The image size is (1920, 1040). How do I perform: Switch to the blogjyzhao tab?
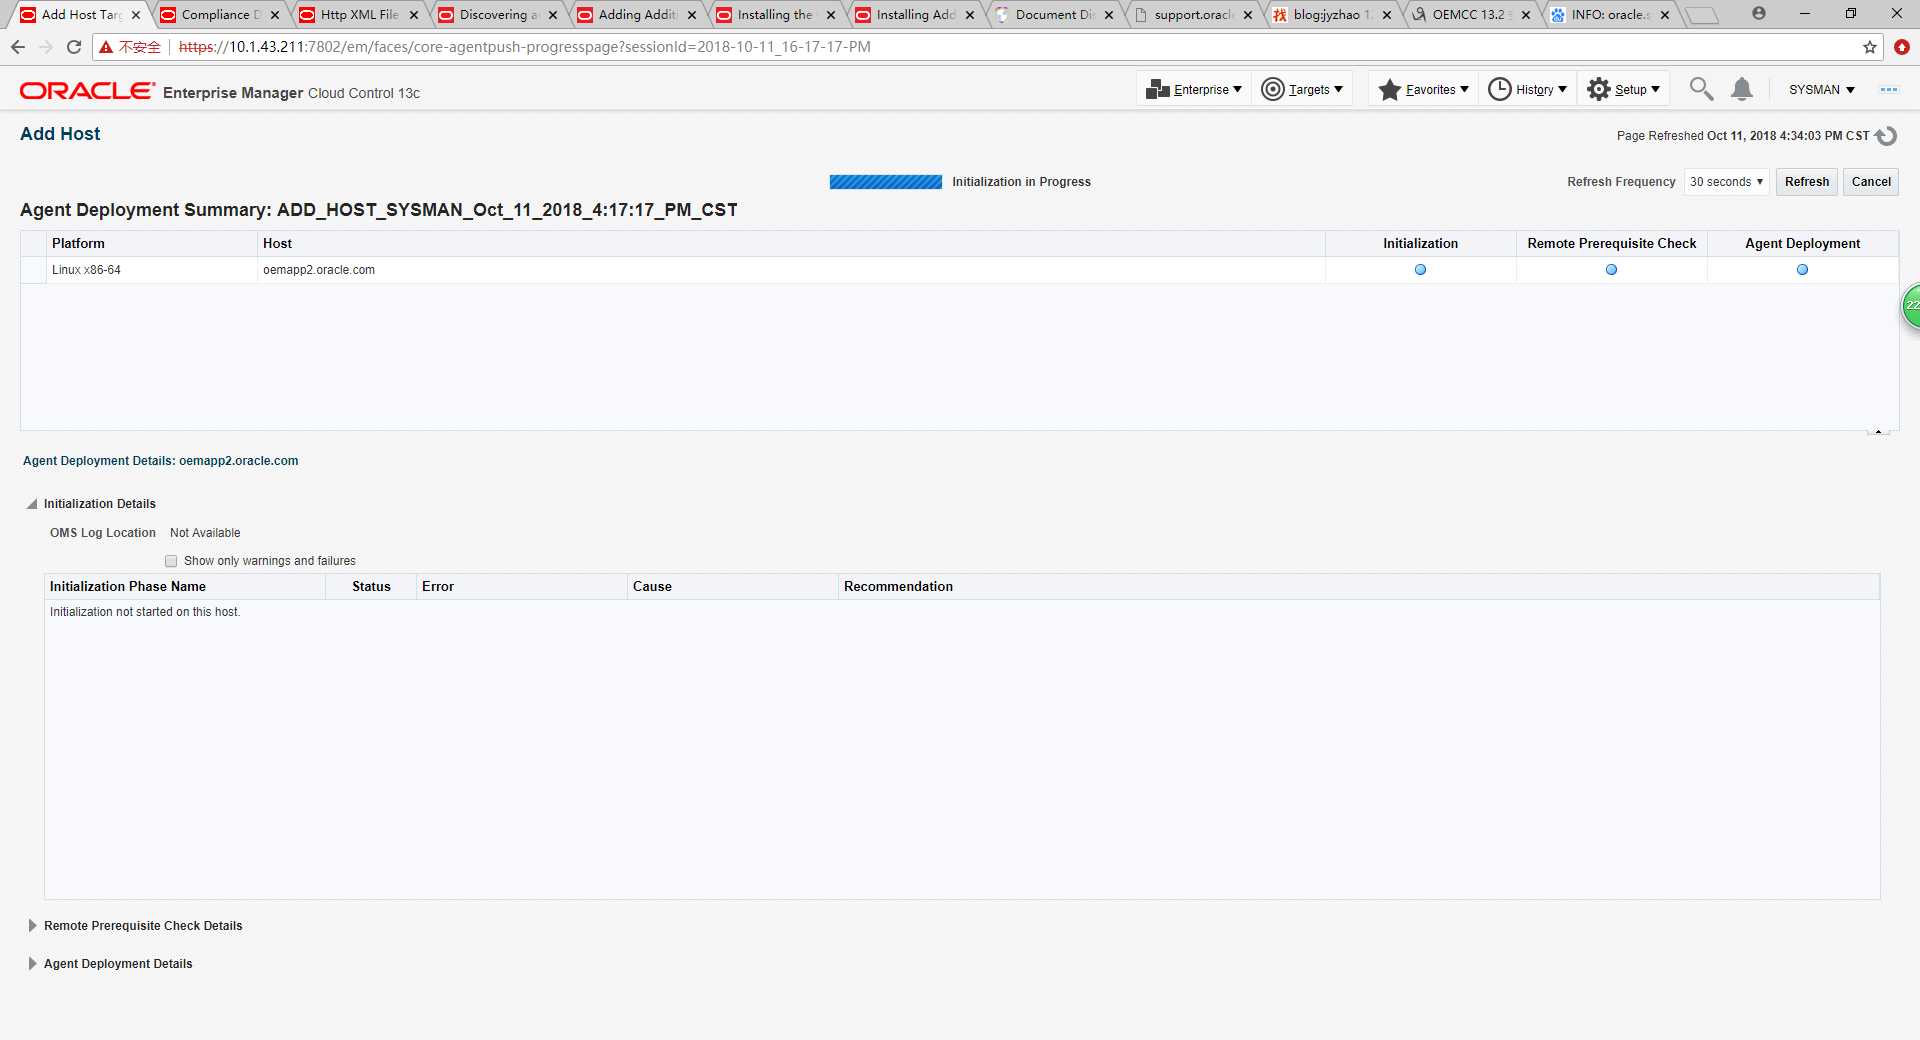tap(1332, 15)
